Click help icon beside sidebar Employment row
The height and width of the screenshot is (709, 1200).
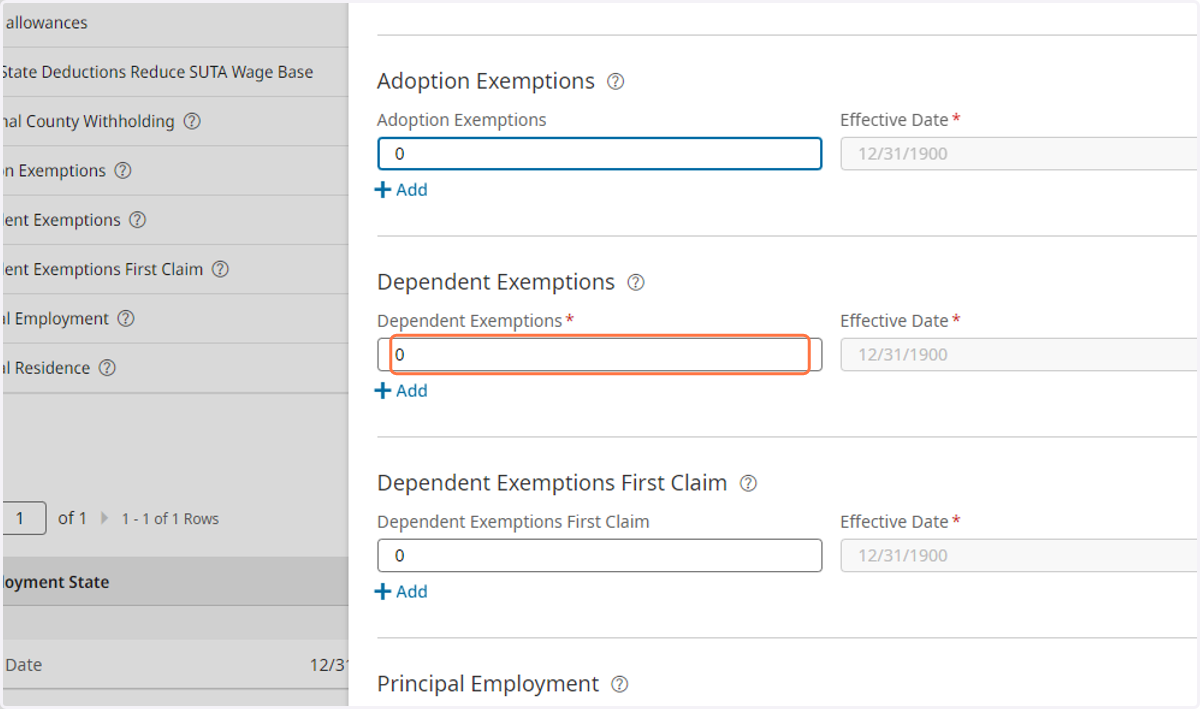click(x=126, y=319)
